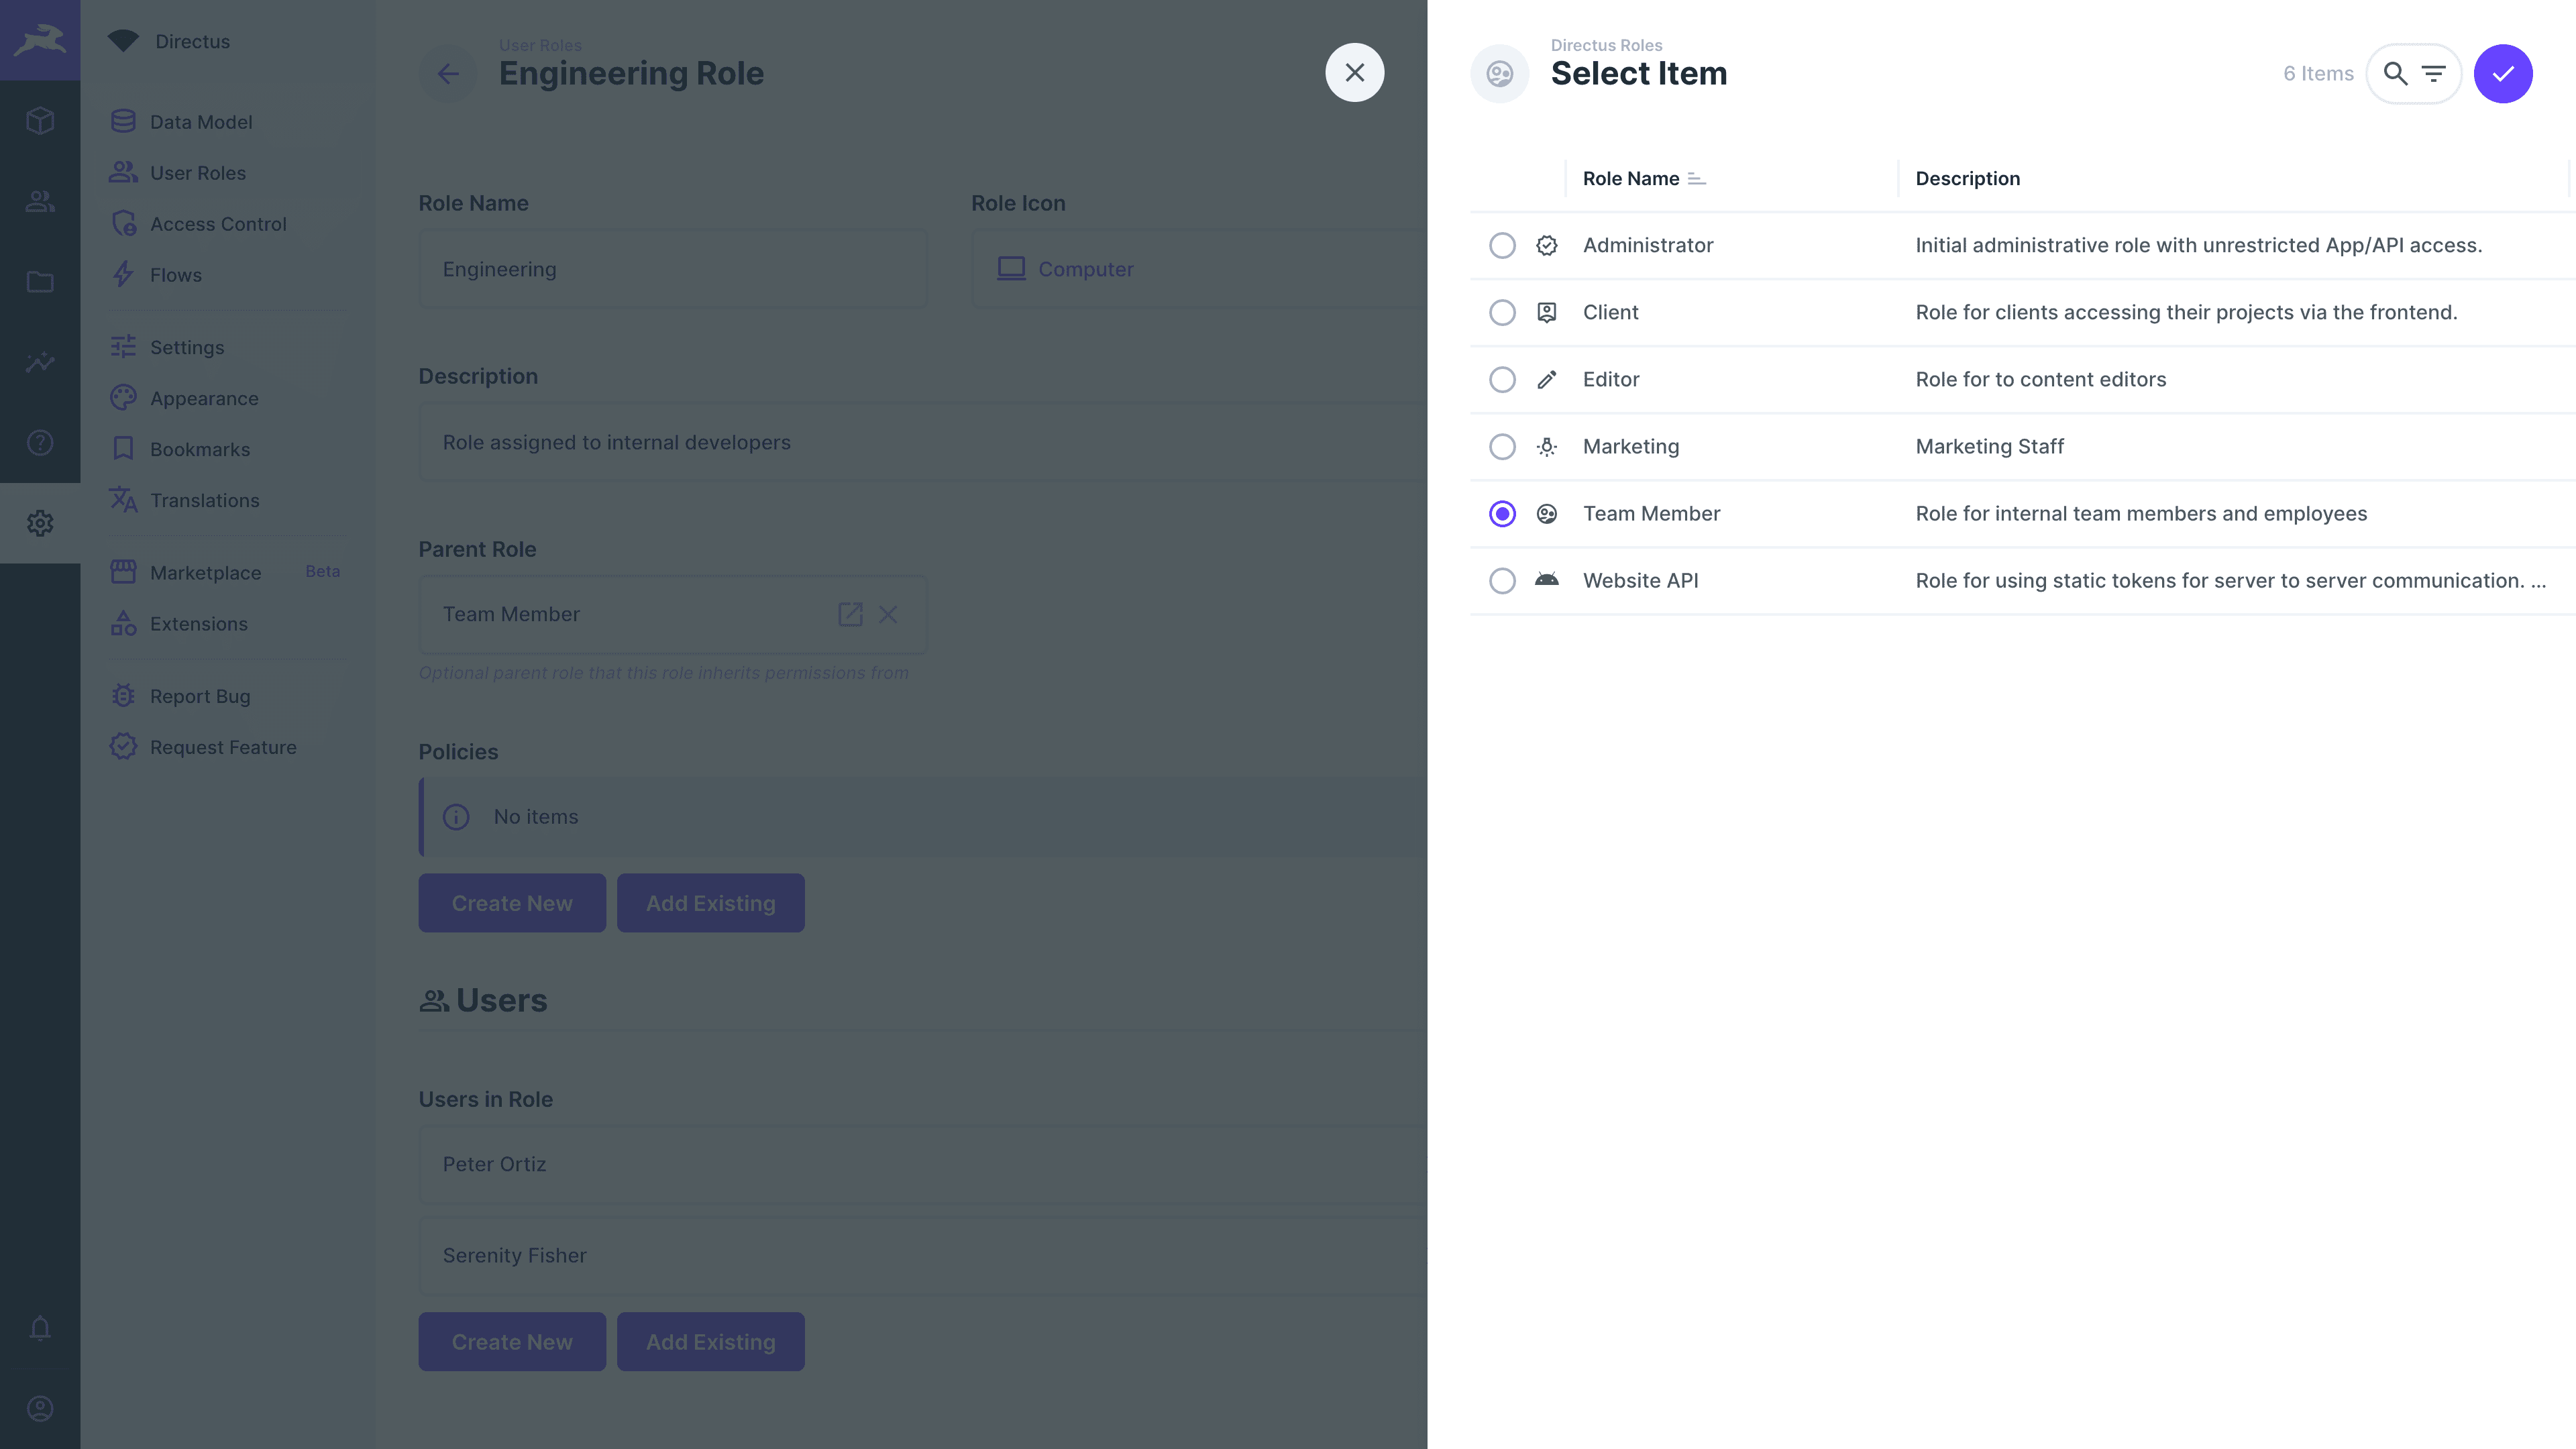Open the Help documentation icon
The image size is (2576, 1449).
tap(40, 443)
